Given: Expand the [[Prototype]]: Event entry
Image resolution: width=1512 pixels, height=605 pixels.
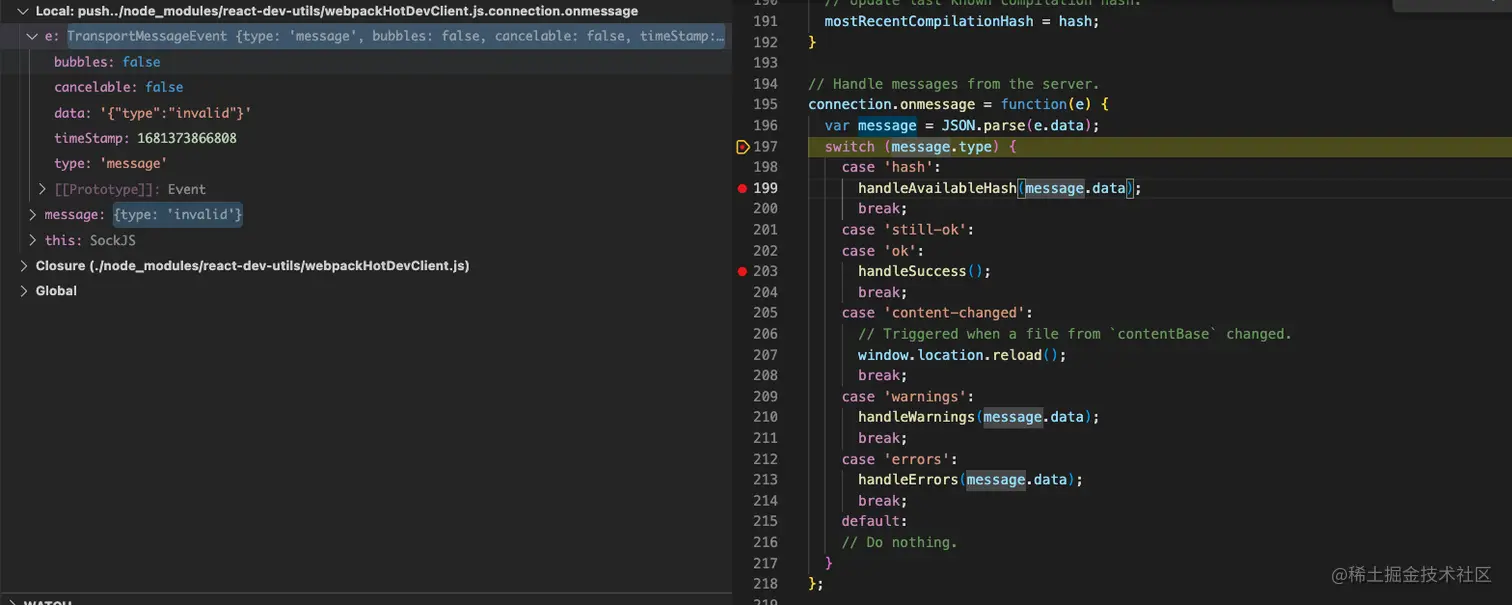Looking at the screenshot, I should click(x=42, y=189).
